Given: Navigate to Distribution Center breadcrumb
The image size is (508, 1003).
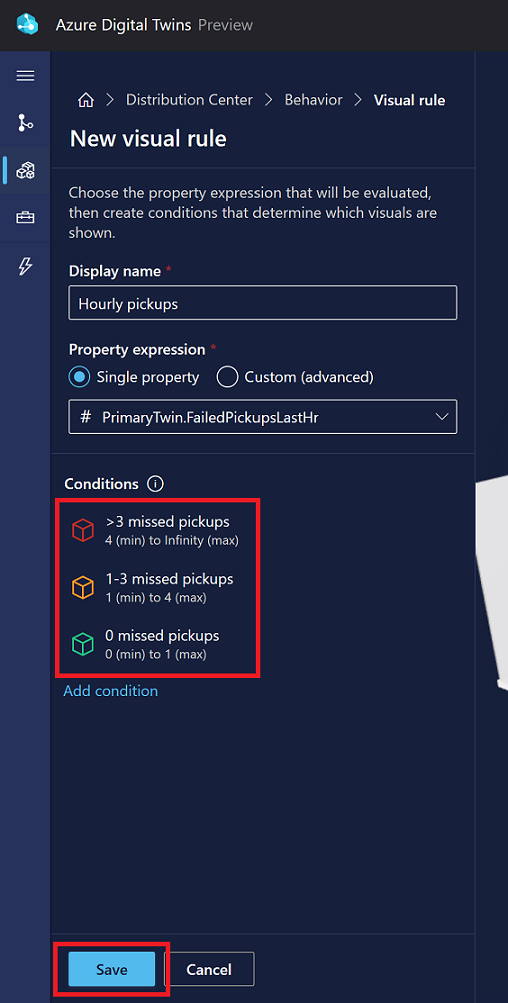Looking at the screenshot, I should [x=189, y=100].
